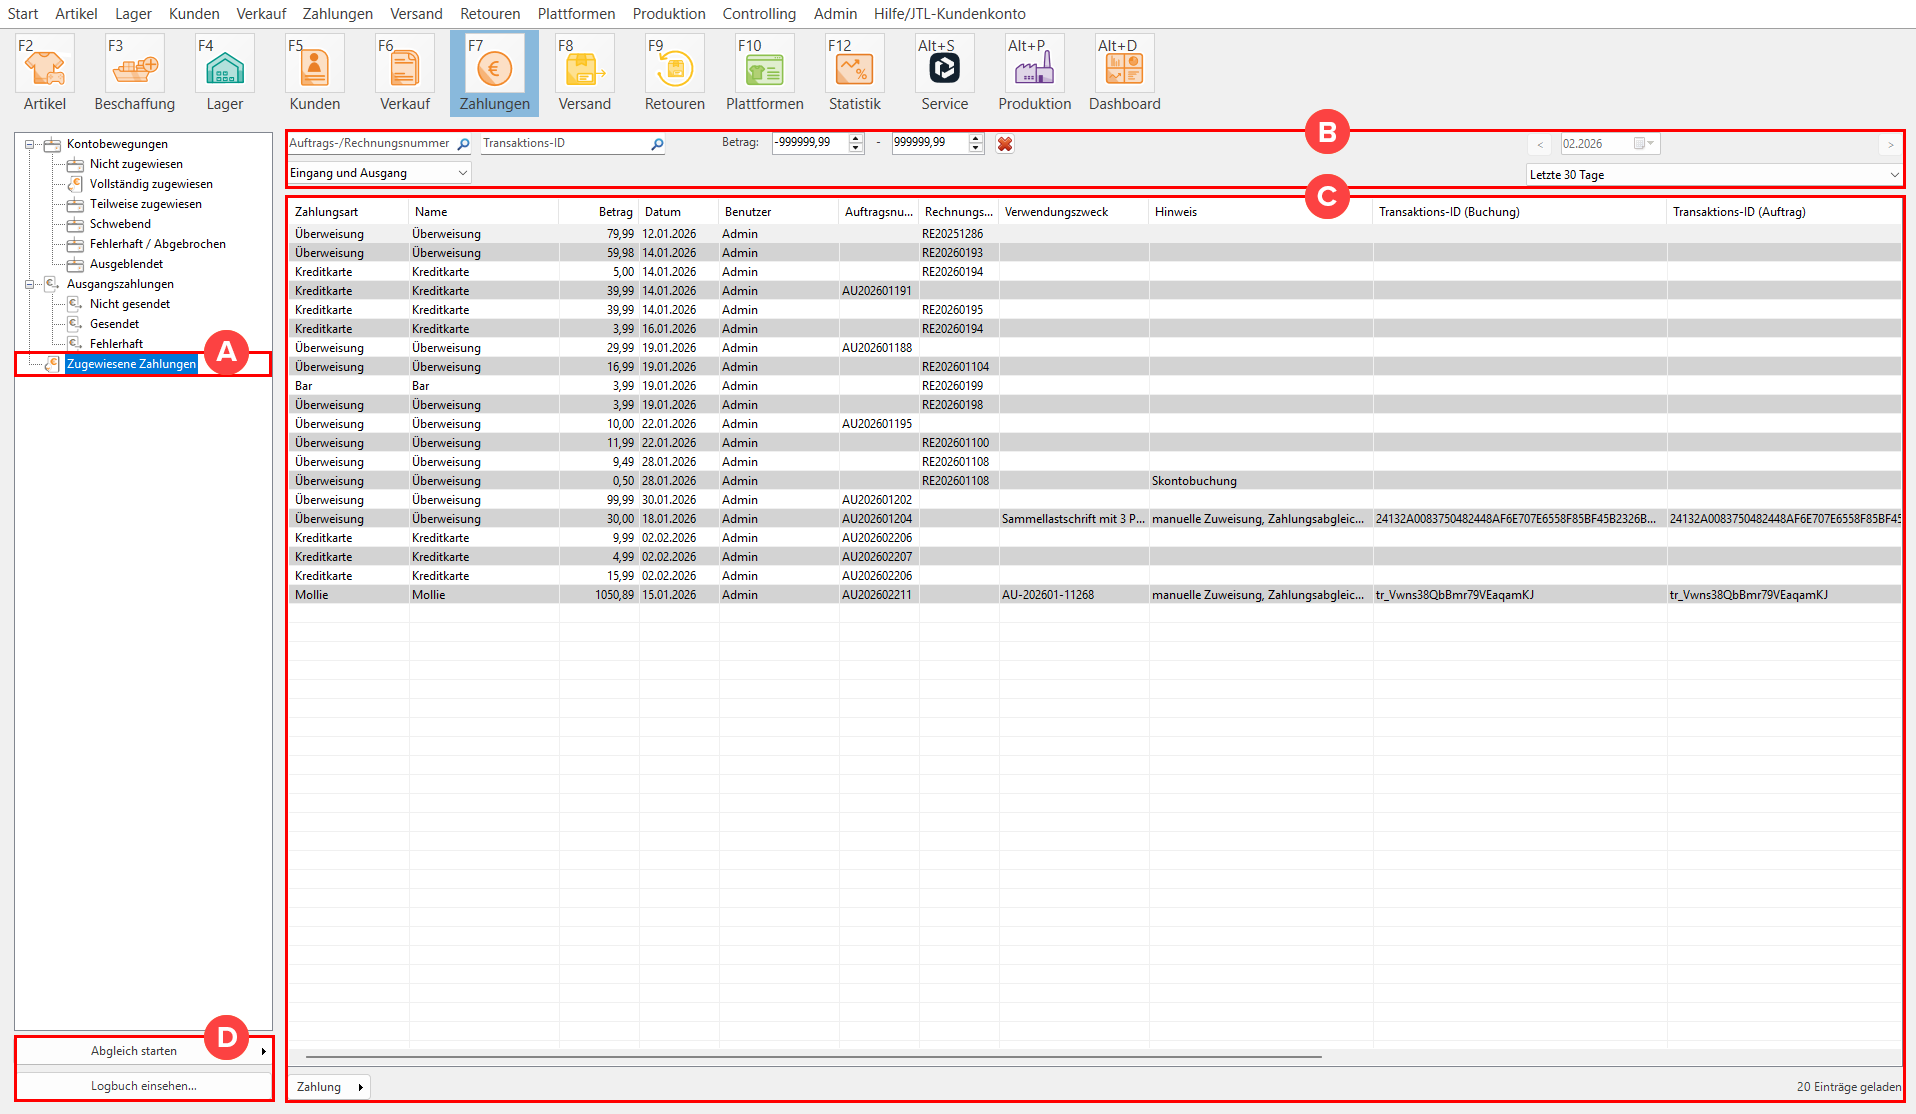Clear filters with the red X icon
Image resolution: width=1916 pixels, height=1114 pixels.
(x=1005, y=144)
